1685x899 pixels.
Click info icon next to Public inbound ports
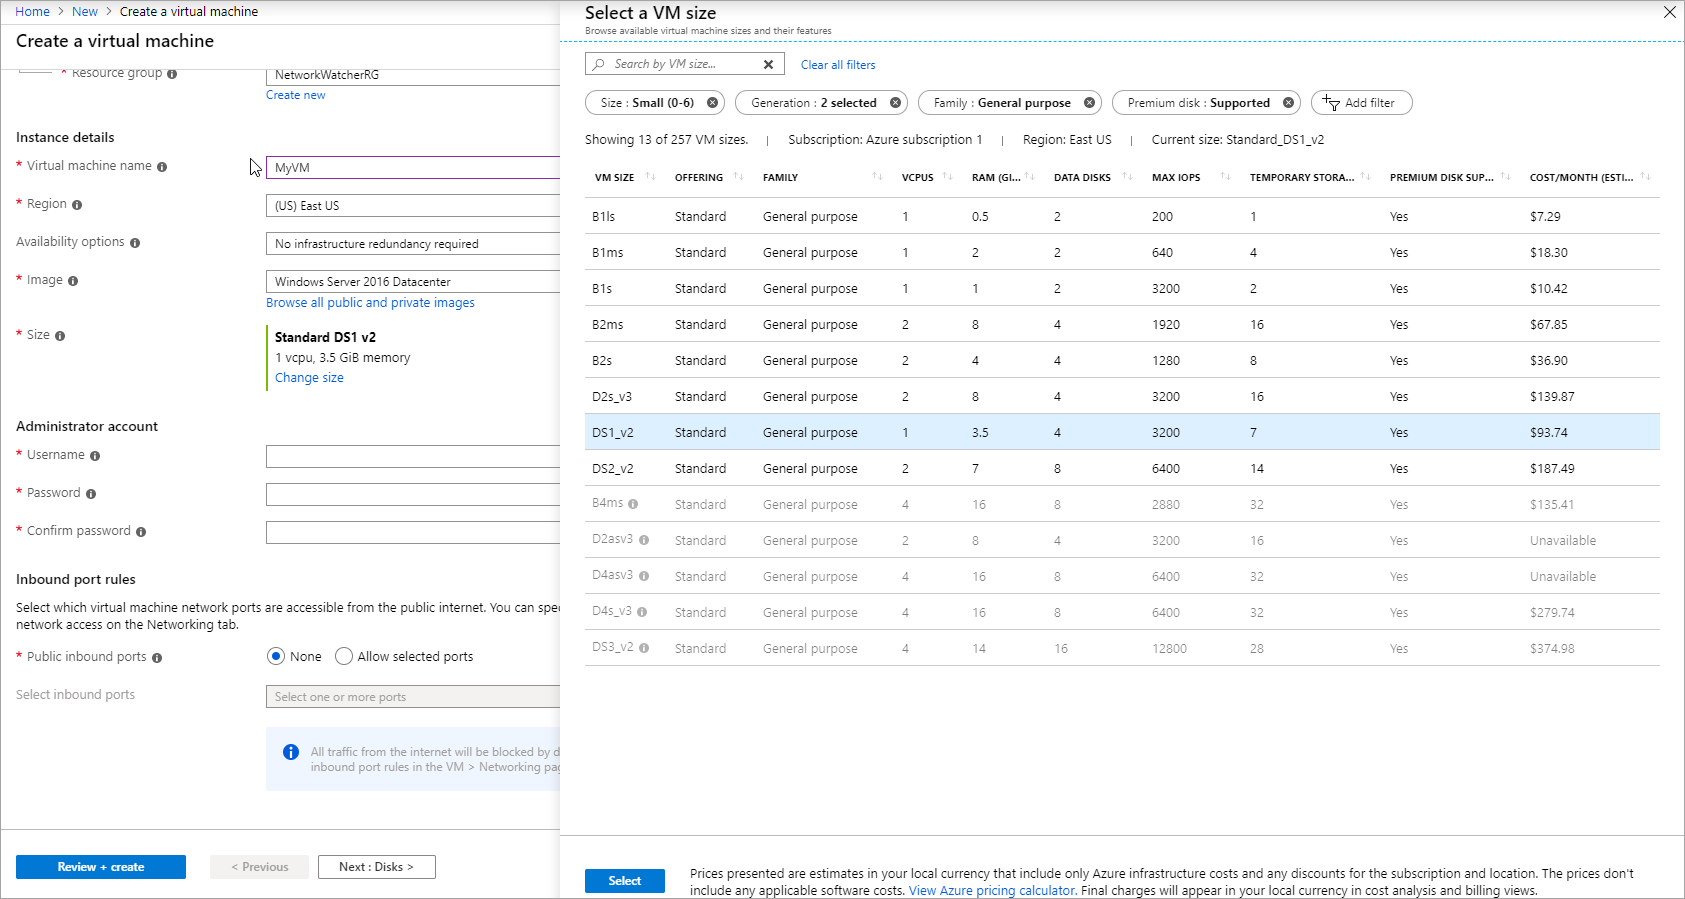pos(157,658)
